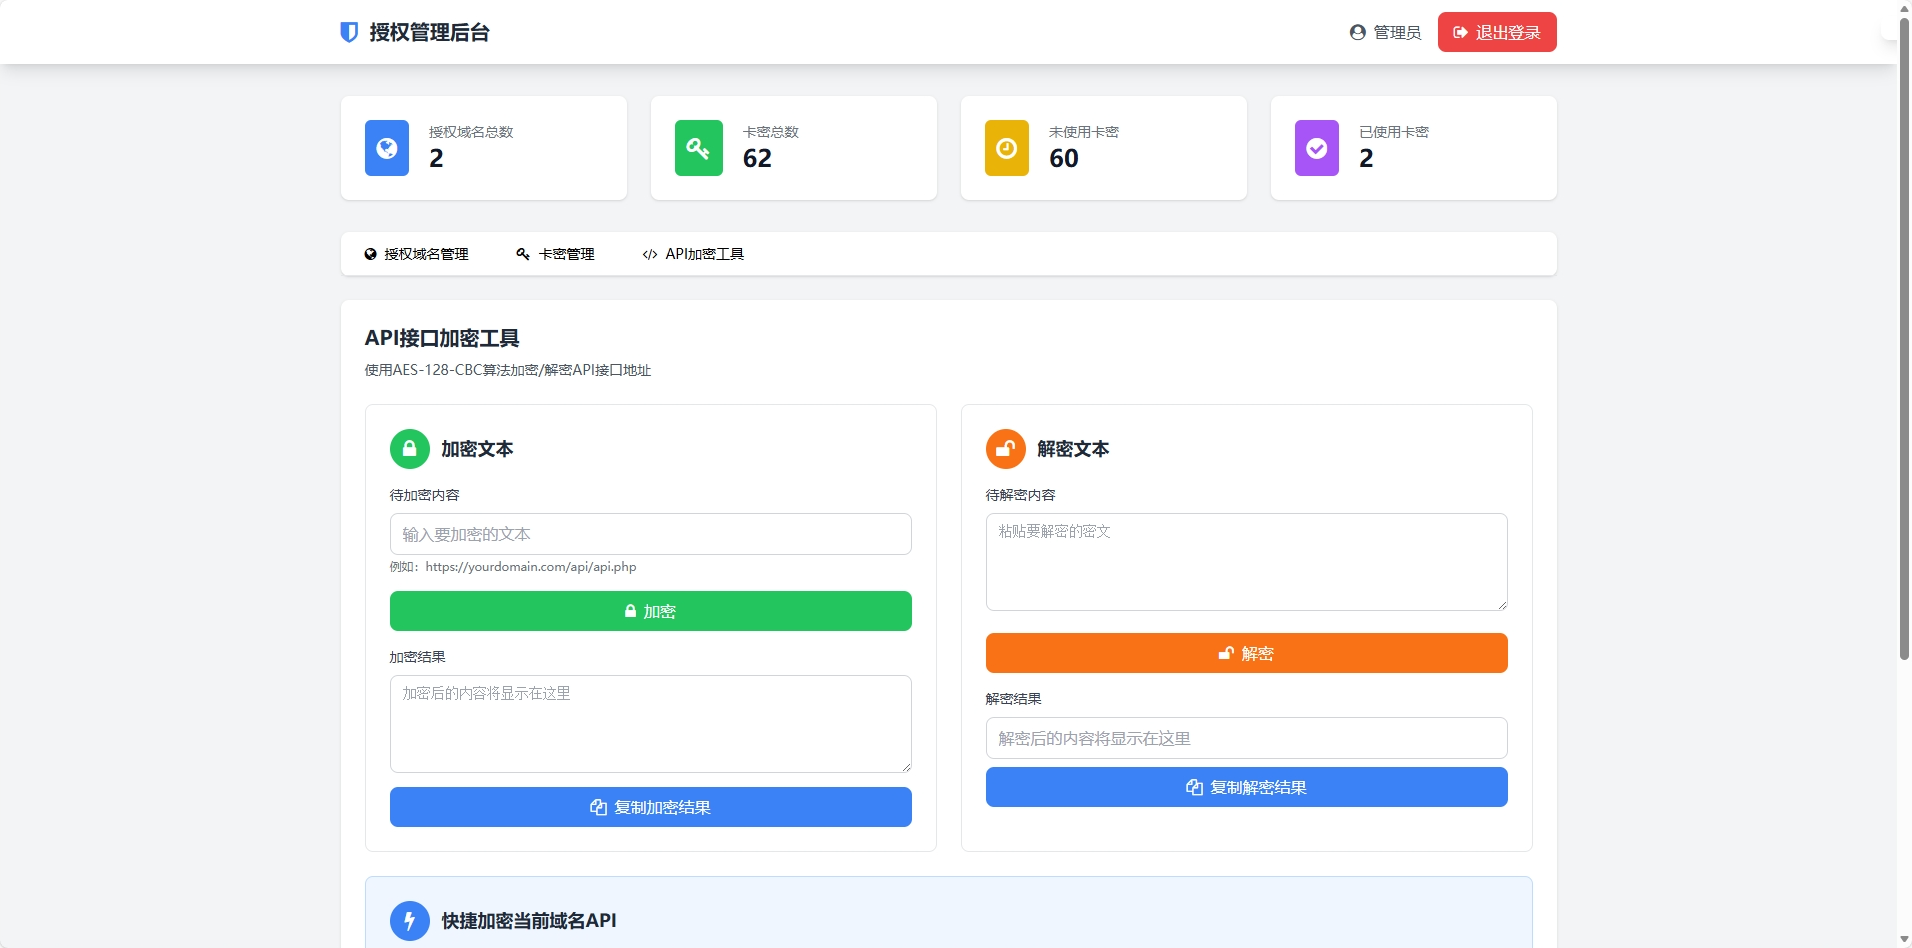
Task: Click the purple checkmark icon for used cards
Action: [1316, 148]
